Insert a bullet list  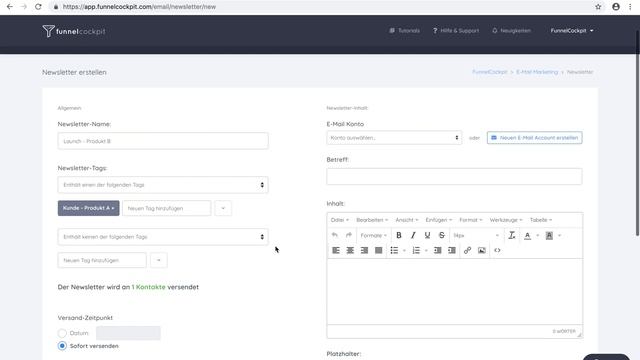[394, 250]
